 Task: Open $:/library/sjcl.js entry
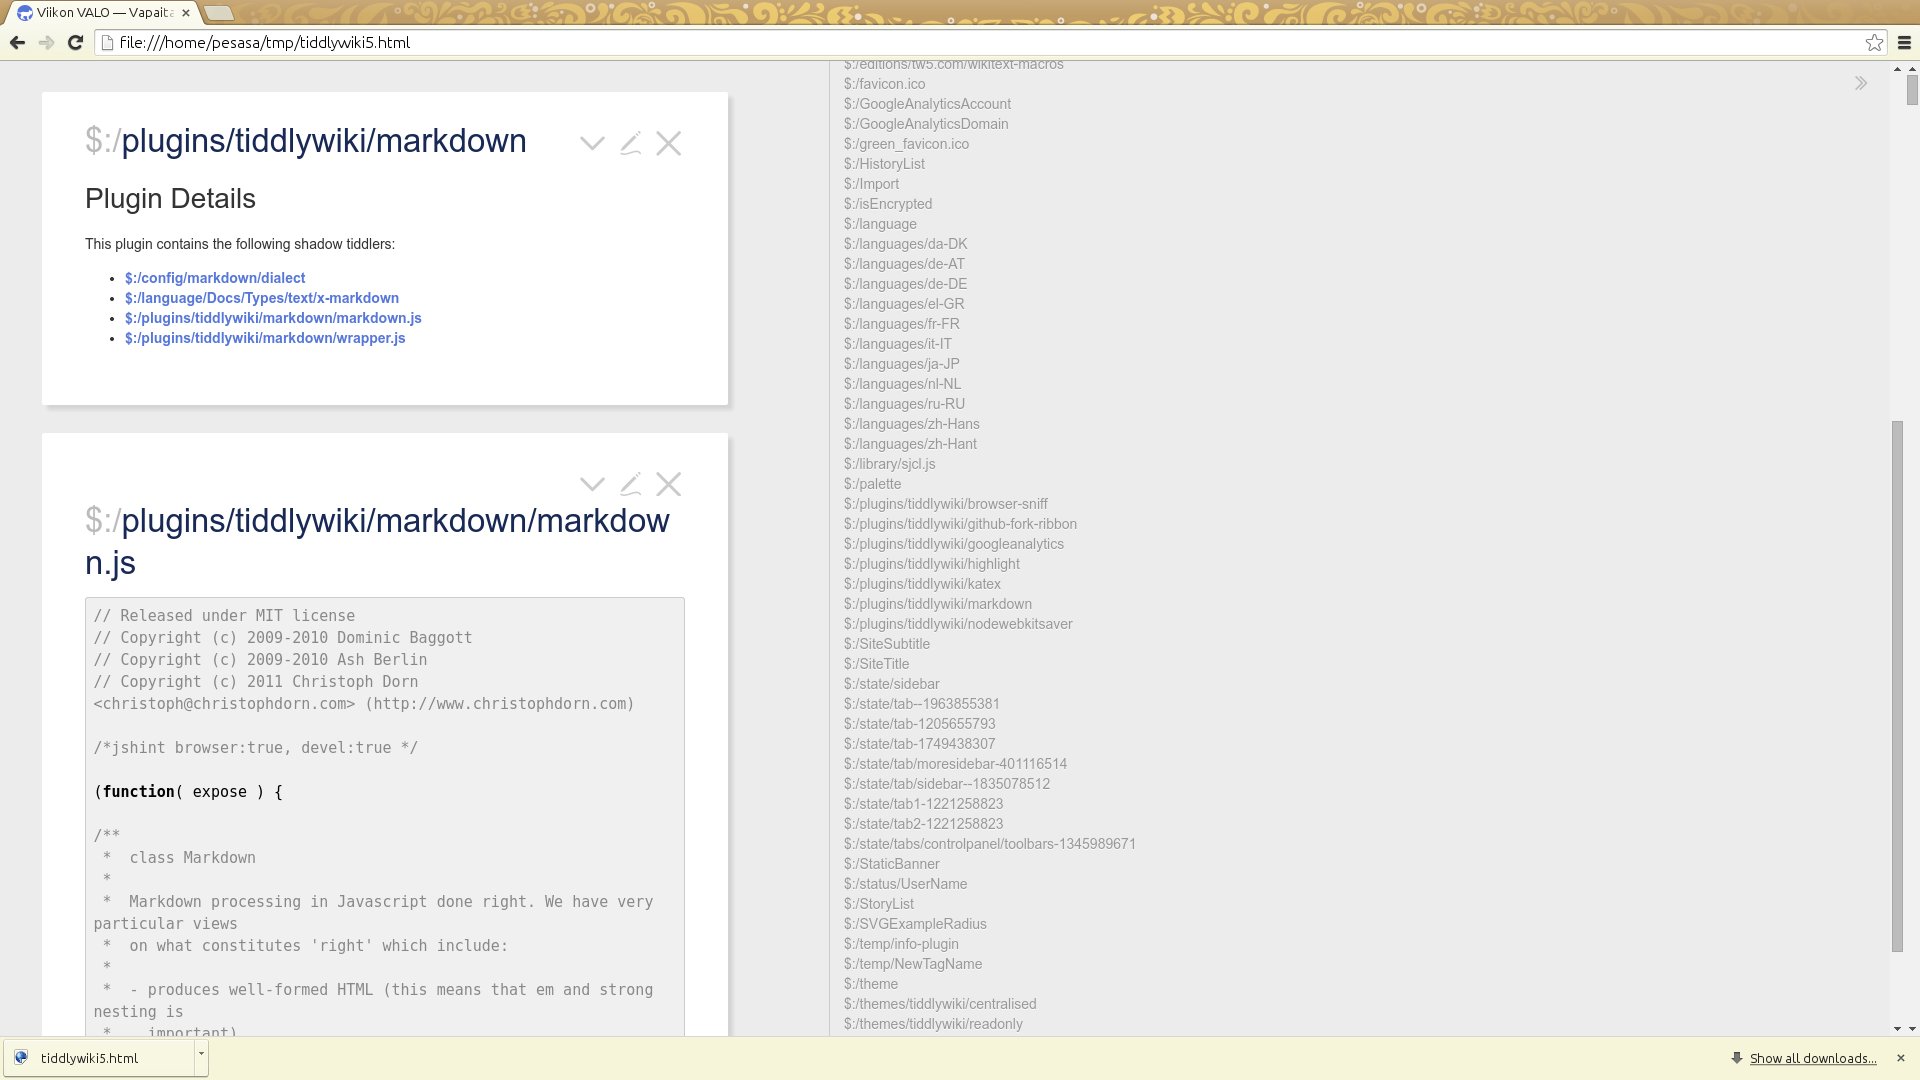(x=889, y=464)
